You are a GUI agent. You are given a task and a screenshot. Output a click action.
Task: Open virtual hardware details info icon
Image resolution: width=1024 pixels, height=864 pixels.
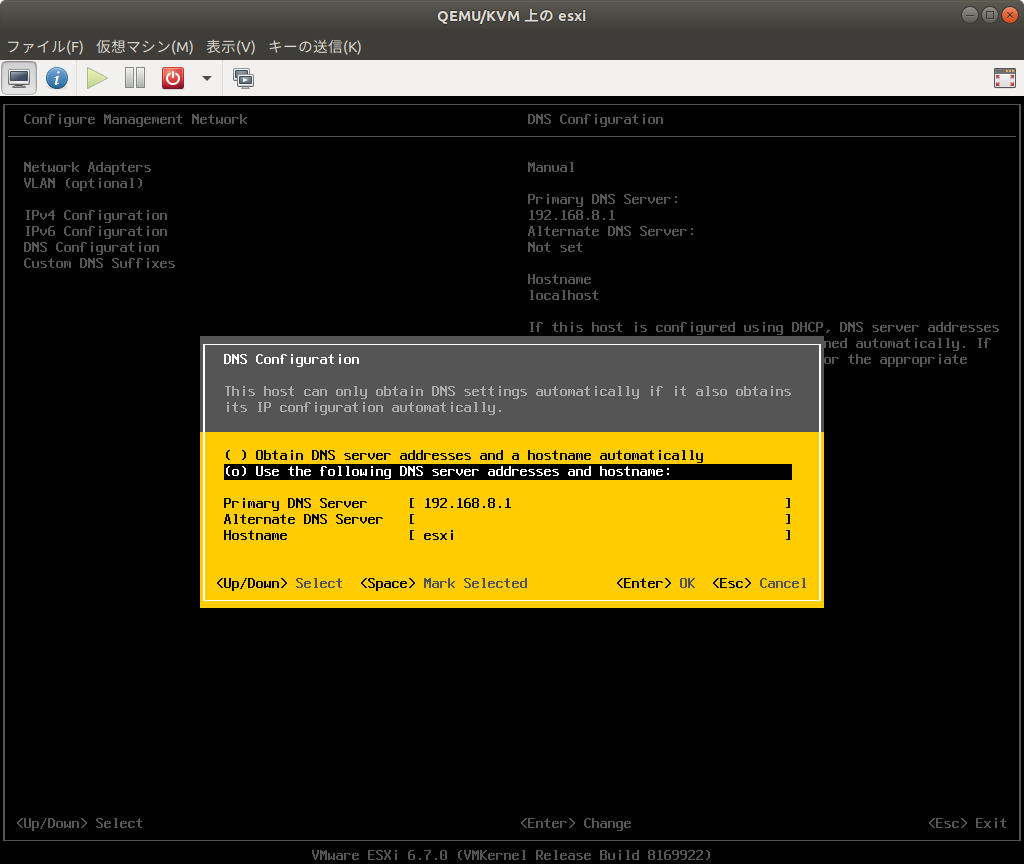point(57,78)
